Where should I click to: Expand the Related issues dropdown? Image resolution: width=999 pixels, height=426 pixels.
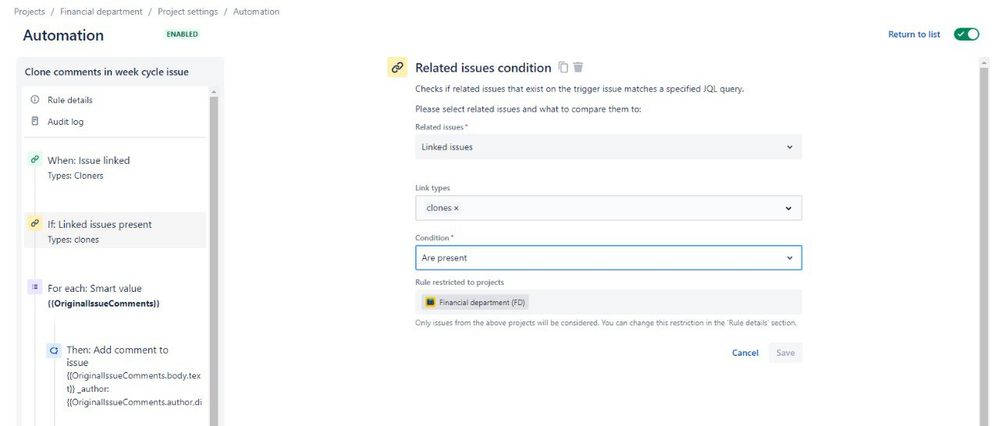[608, 147]
